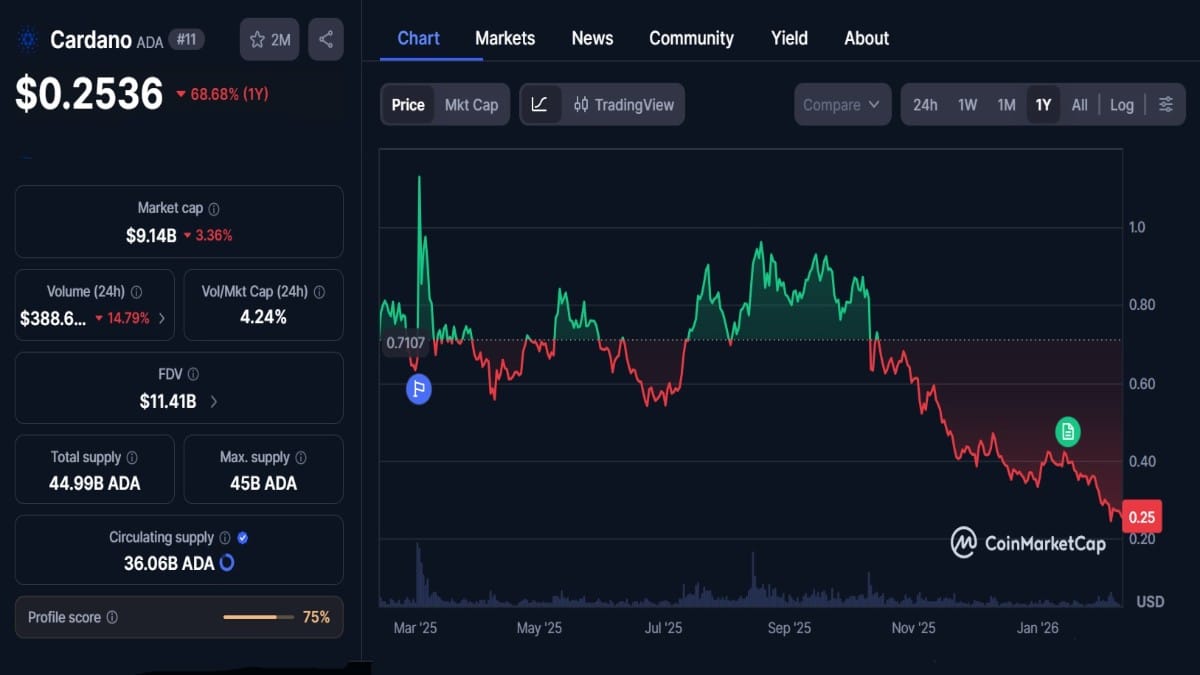
Task: Open the Yield tab
Action: tap(789, 38)
